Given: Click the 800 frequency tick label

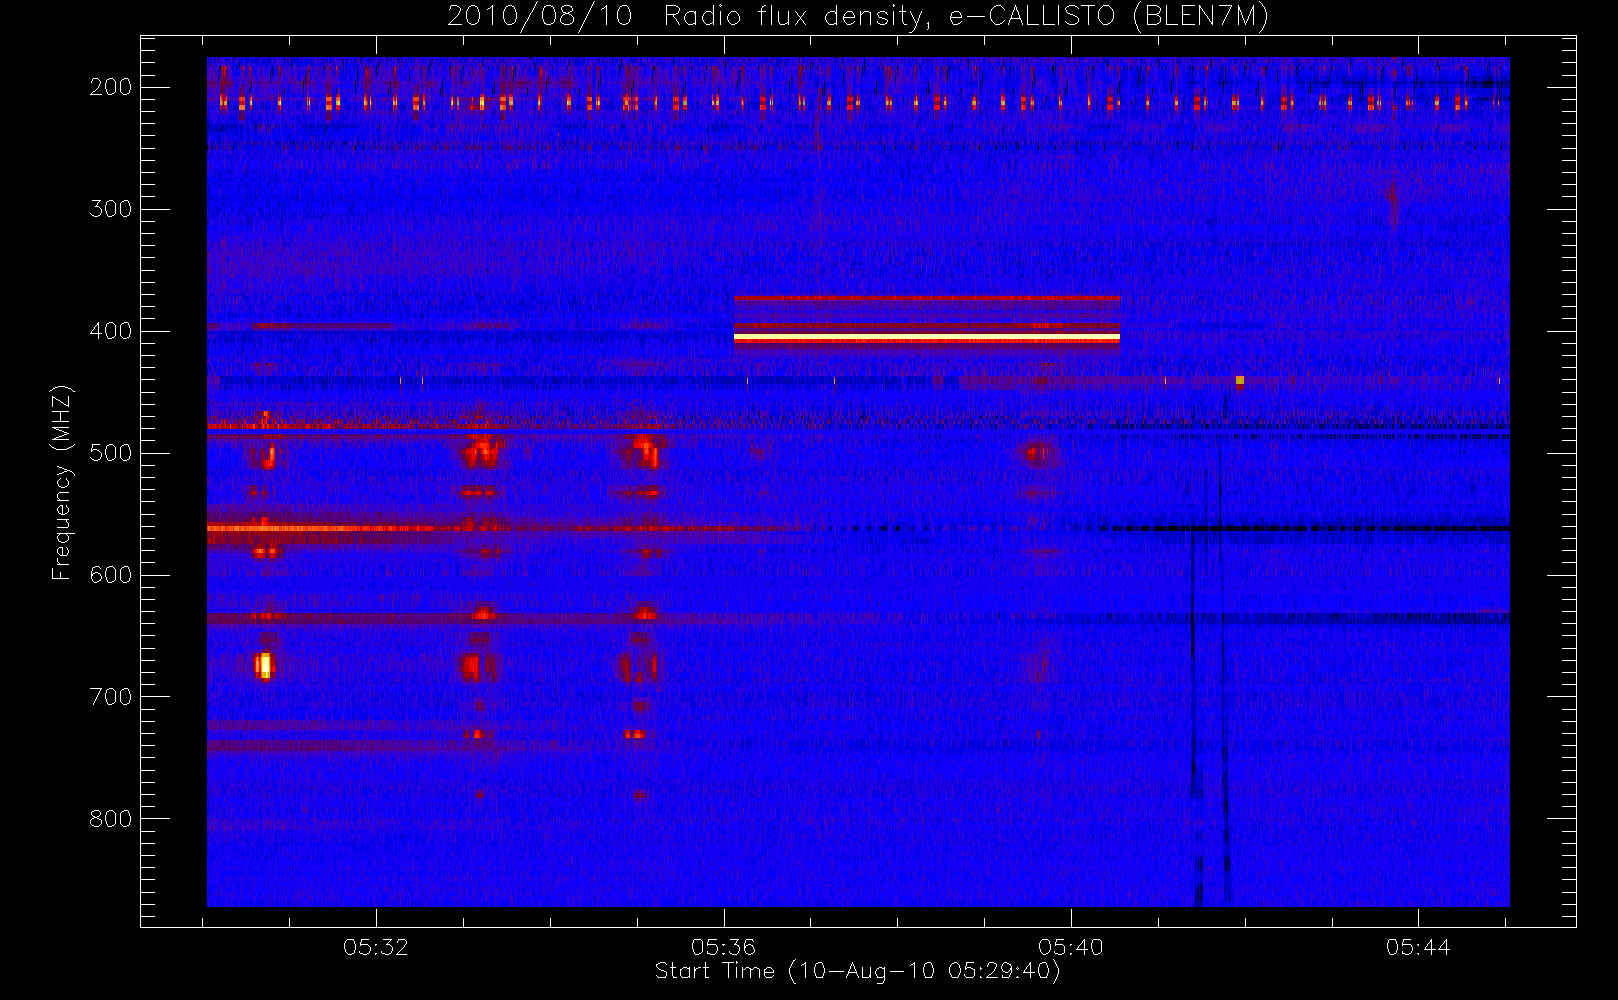Looking at the screenshot, I should [111, 819].
